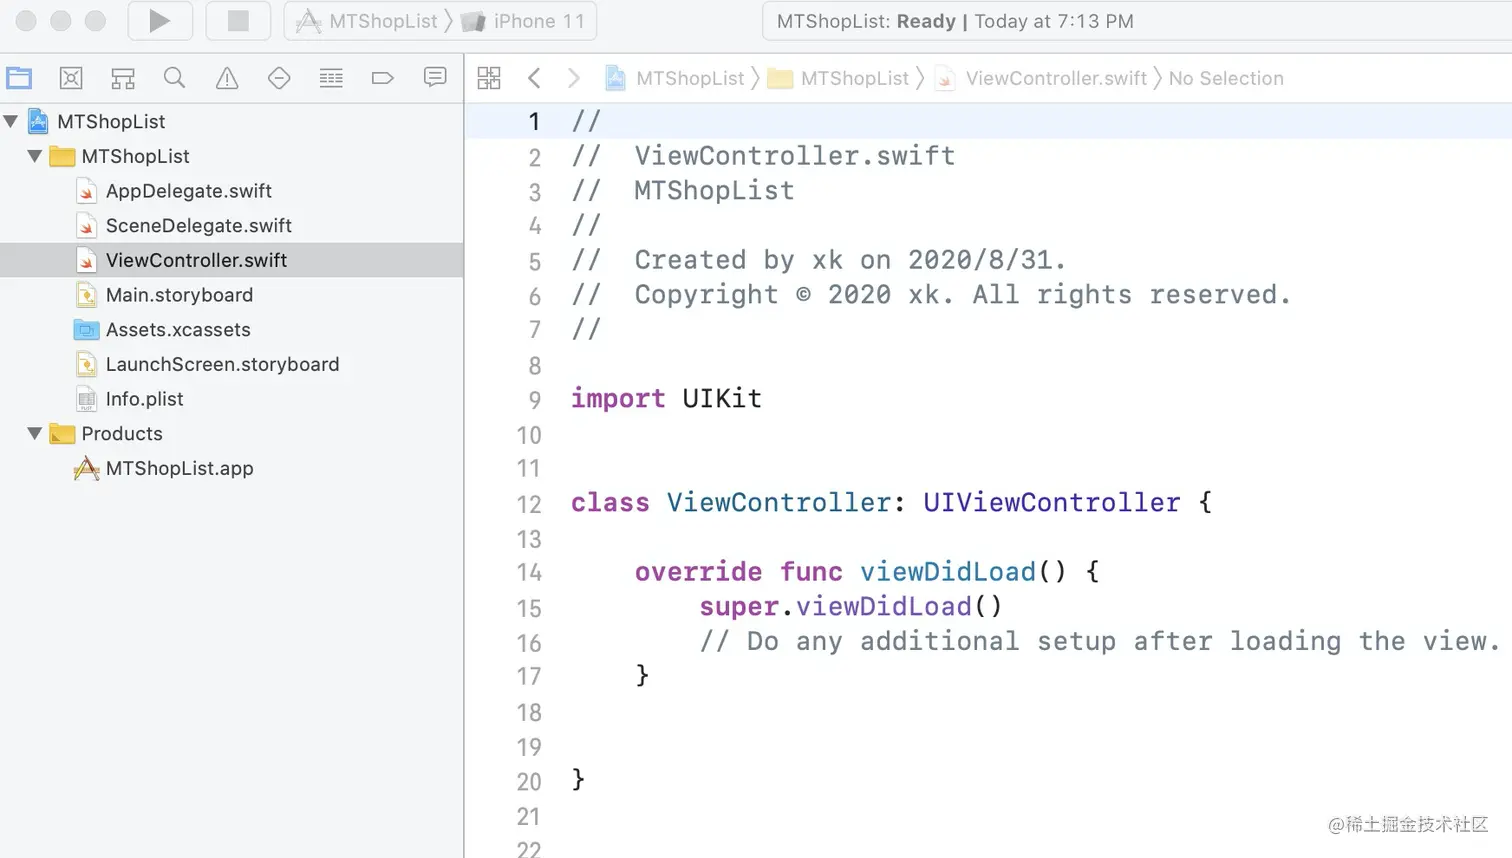The image size is (1512, 858).
Task: Open the Find navigator
Action: [175, 78]
